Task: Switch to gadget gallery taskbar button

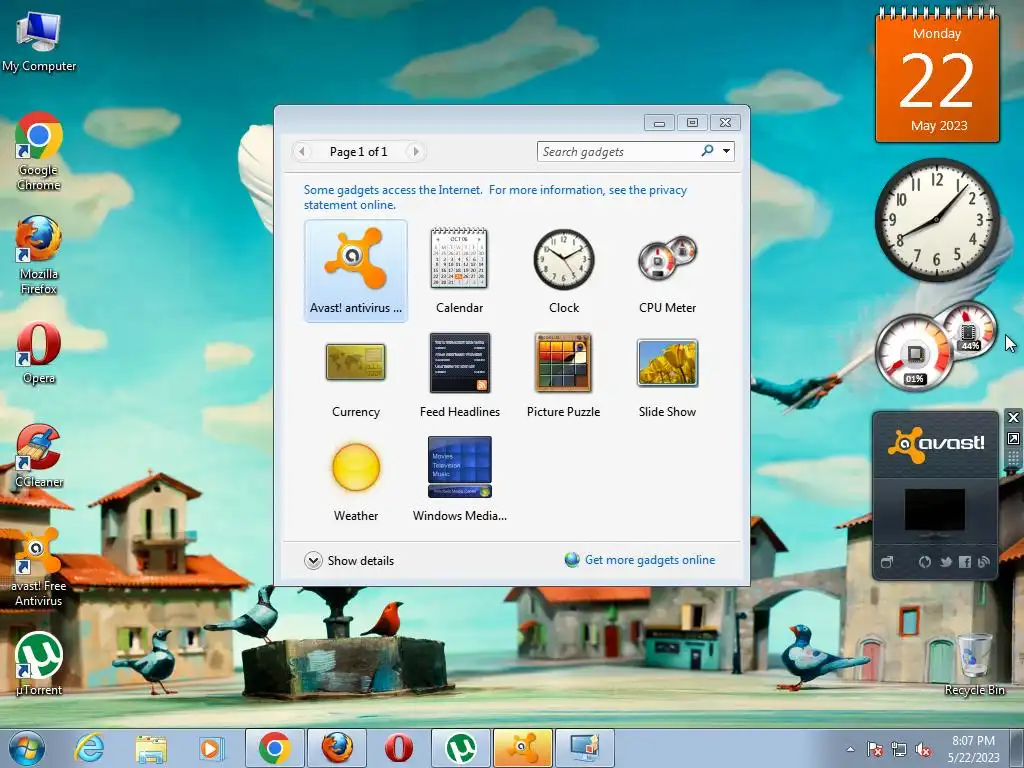Action: coord(584,748)
